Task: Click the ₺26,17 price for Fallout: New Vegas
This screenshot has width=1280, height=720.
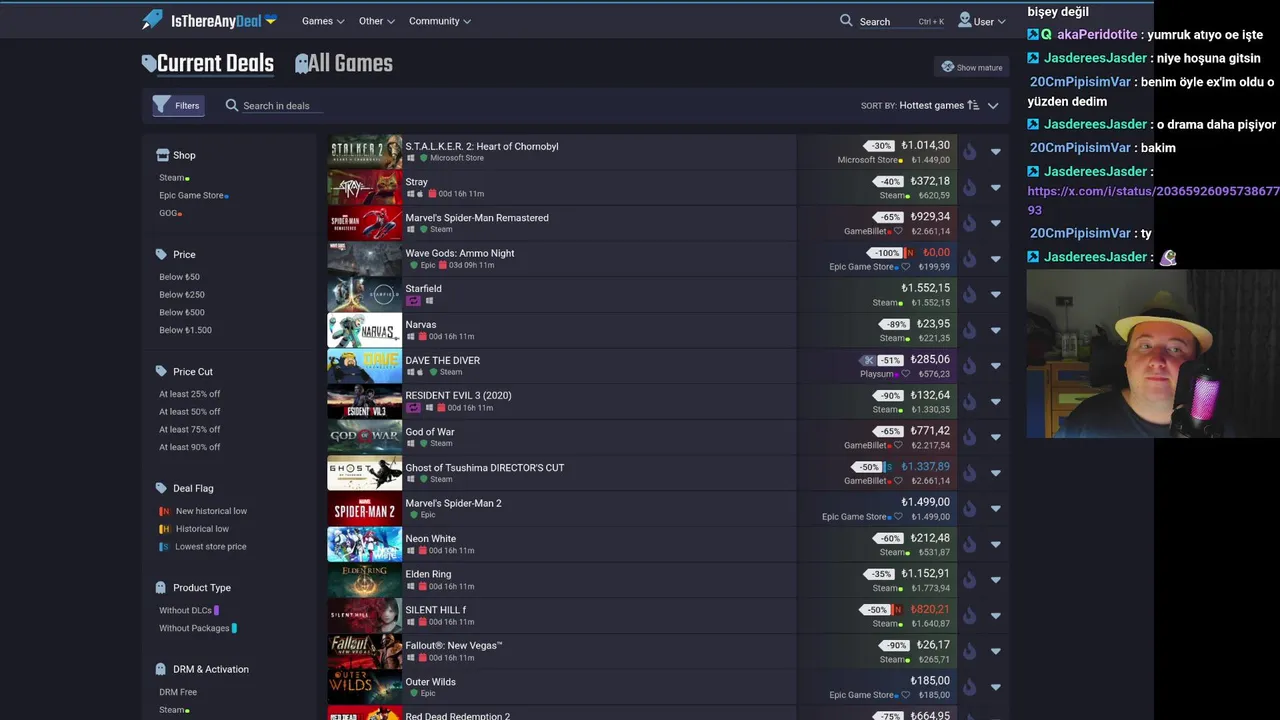Action: pos(933,645)
